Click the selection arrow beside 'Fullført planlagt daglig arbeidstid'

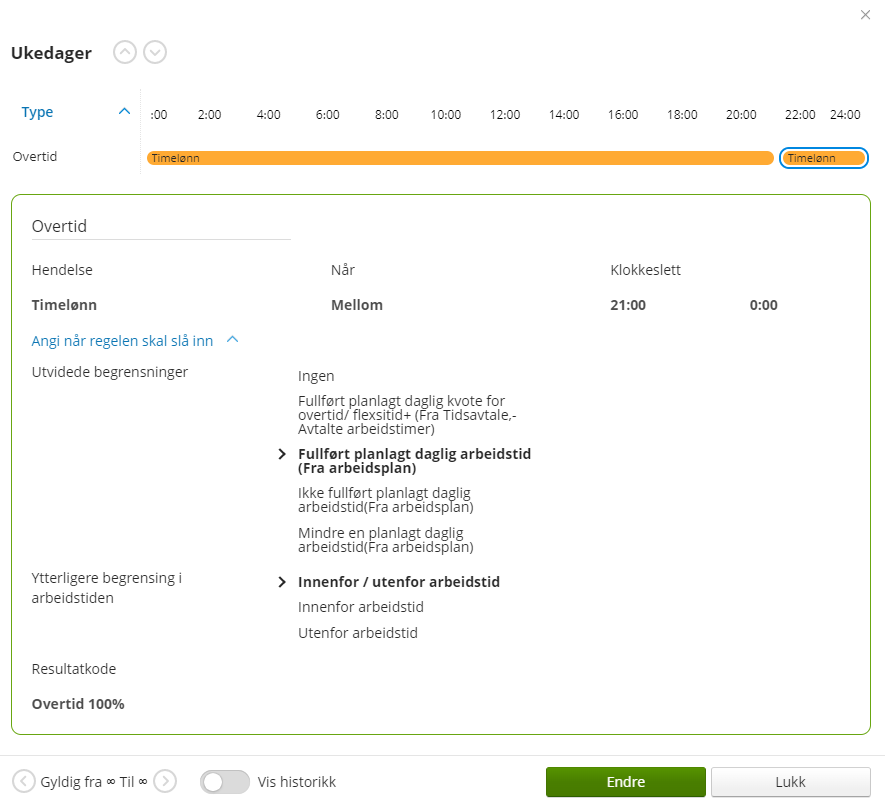[282, 454]
